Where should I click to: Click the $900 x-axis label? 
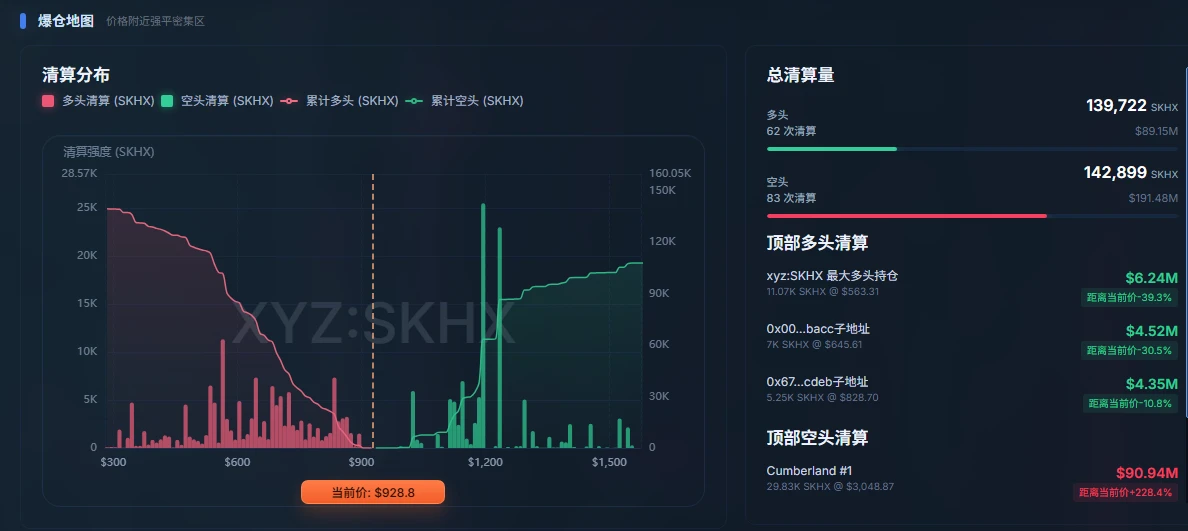(361, 463)
